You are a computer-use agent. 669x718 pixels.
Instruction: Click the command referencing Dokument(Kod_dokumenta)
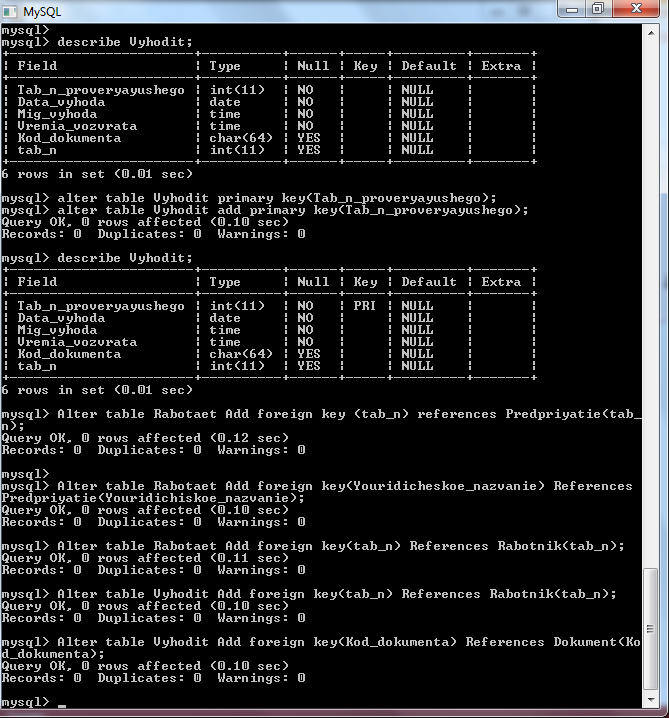[x=321, y=648]
